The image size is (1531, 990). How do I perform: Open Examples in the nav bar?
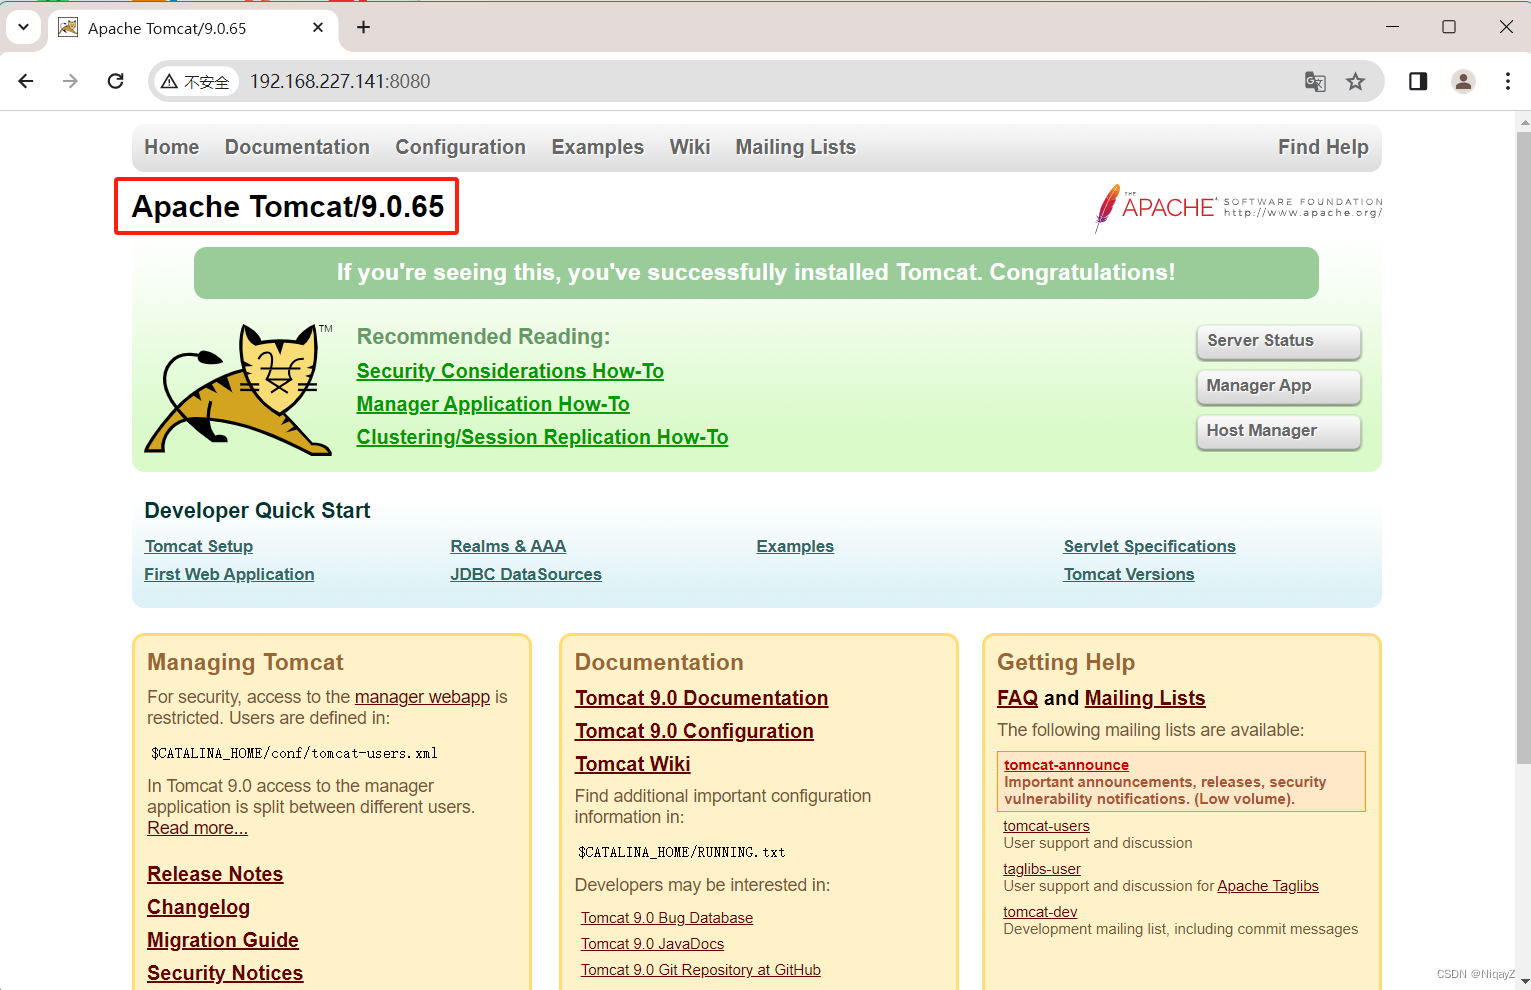click(x=598, y=147)
